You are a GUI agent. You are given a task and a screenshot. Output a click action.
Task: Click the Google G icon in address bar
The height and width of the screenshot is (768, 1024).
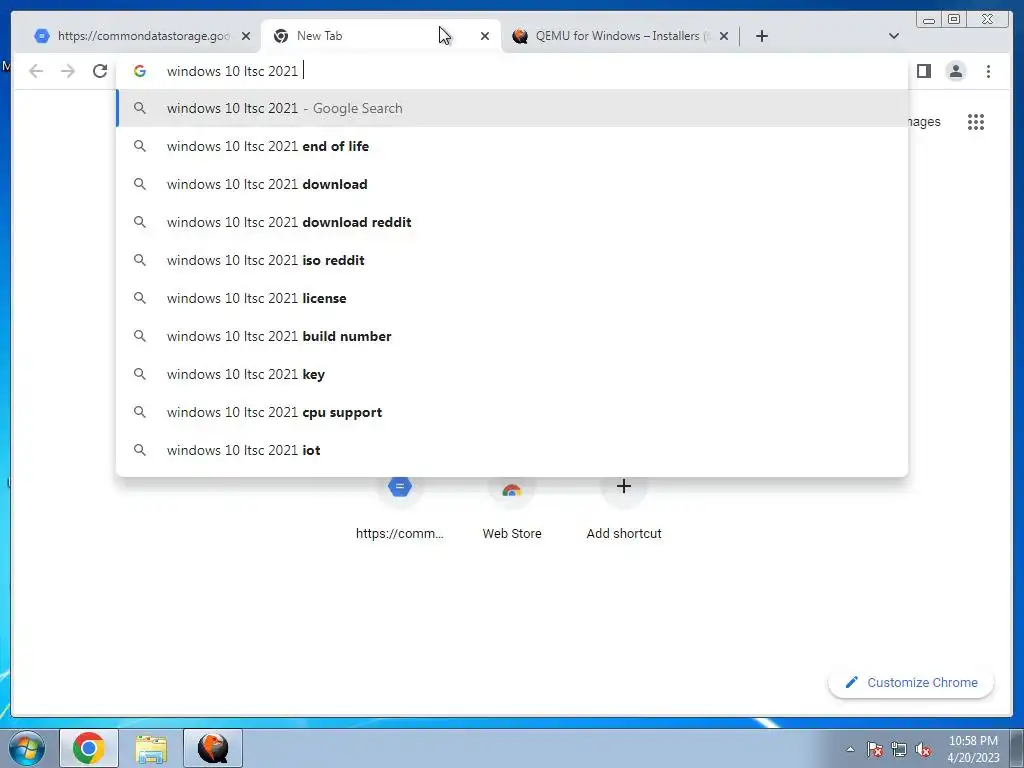click(140, 71)
